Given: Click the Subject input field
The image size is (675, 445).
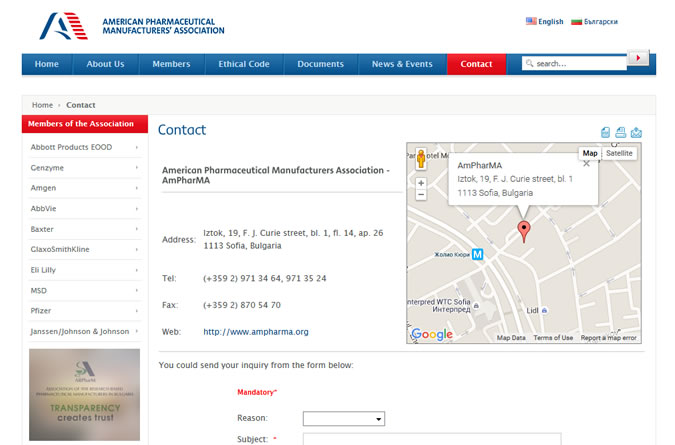Looking at the screenshot, I should point(432,439).
